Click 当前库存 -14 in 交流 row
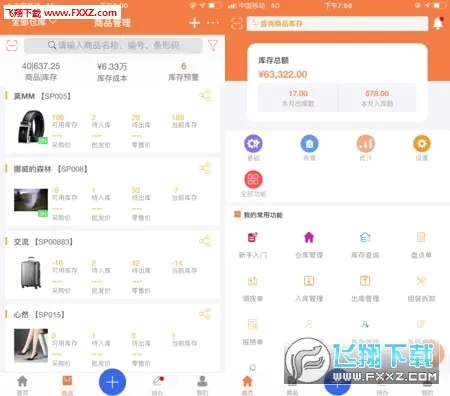Viewport: 450px width, 396px height. 177,263
